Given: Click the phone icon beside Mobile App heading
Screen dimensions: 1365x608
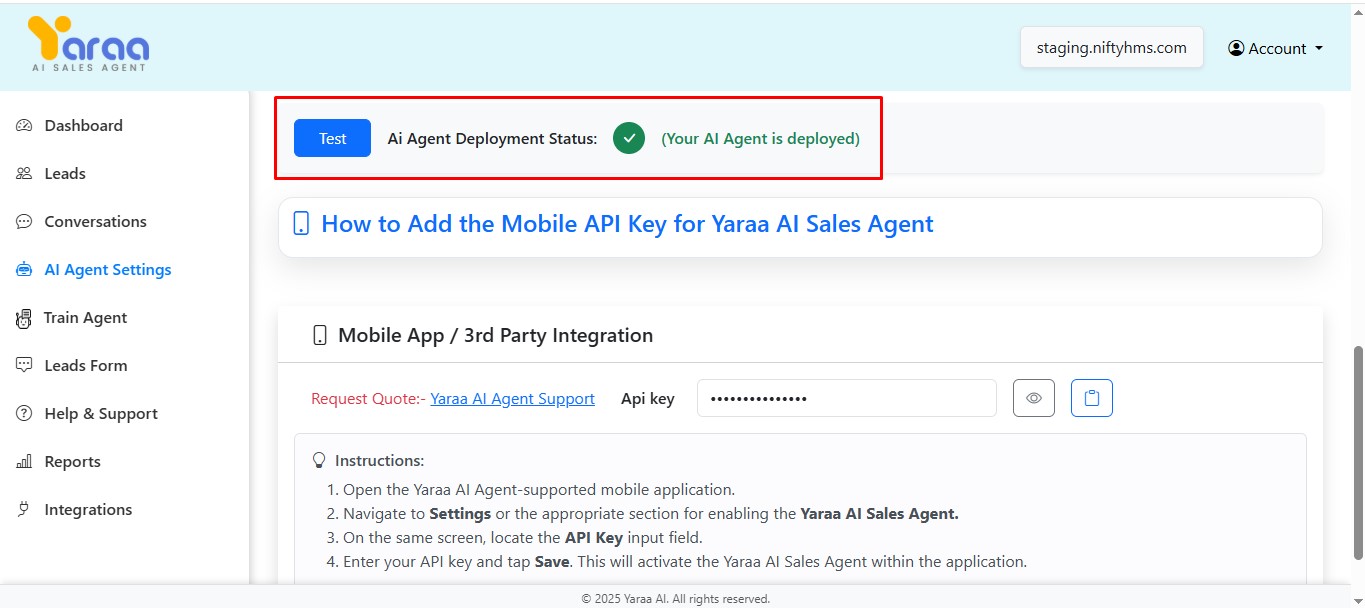Looking at the screenshot, I should [x=320, y=335].
